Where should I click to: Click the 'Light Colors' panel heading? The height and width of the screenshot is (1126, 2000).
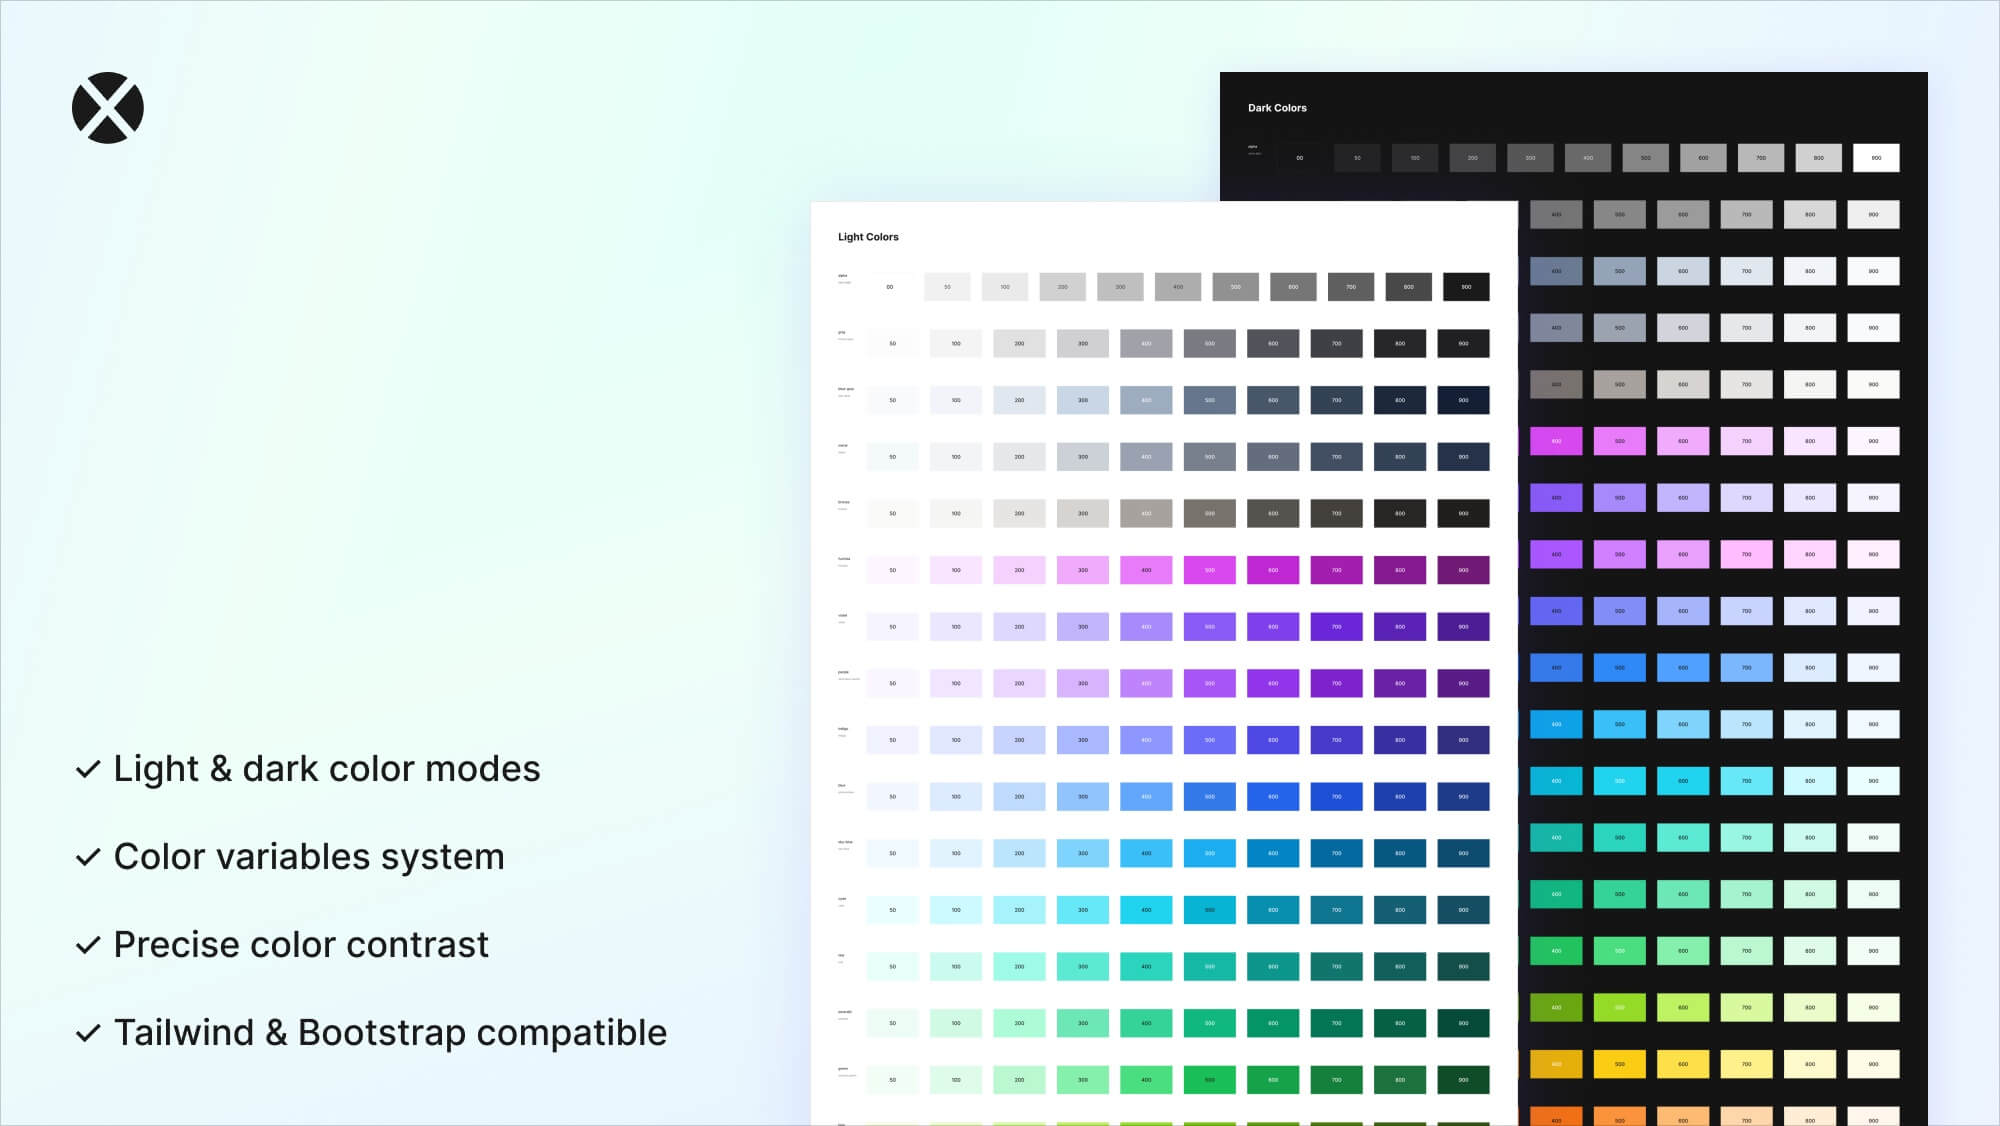868,237
